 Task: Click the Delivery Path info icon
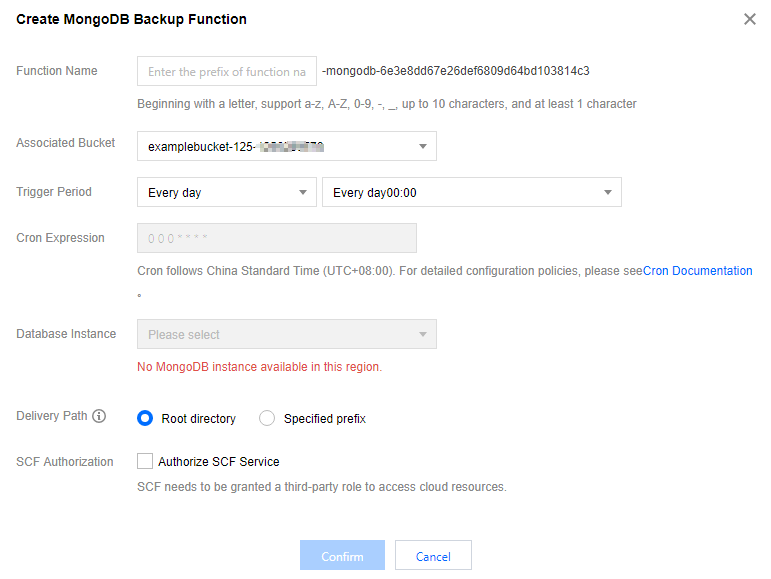click(x=99, y=416)
